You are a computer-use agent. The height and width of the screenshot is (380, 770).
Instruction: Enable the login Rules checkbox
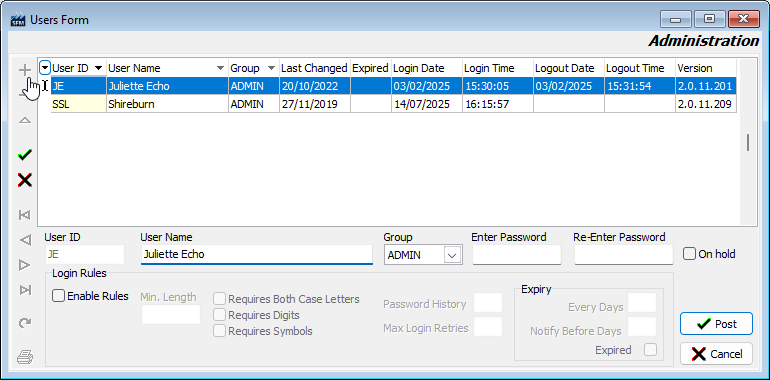point(58,296)
